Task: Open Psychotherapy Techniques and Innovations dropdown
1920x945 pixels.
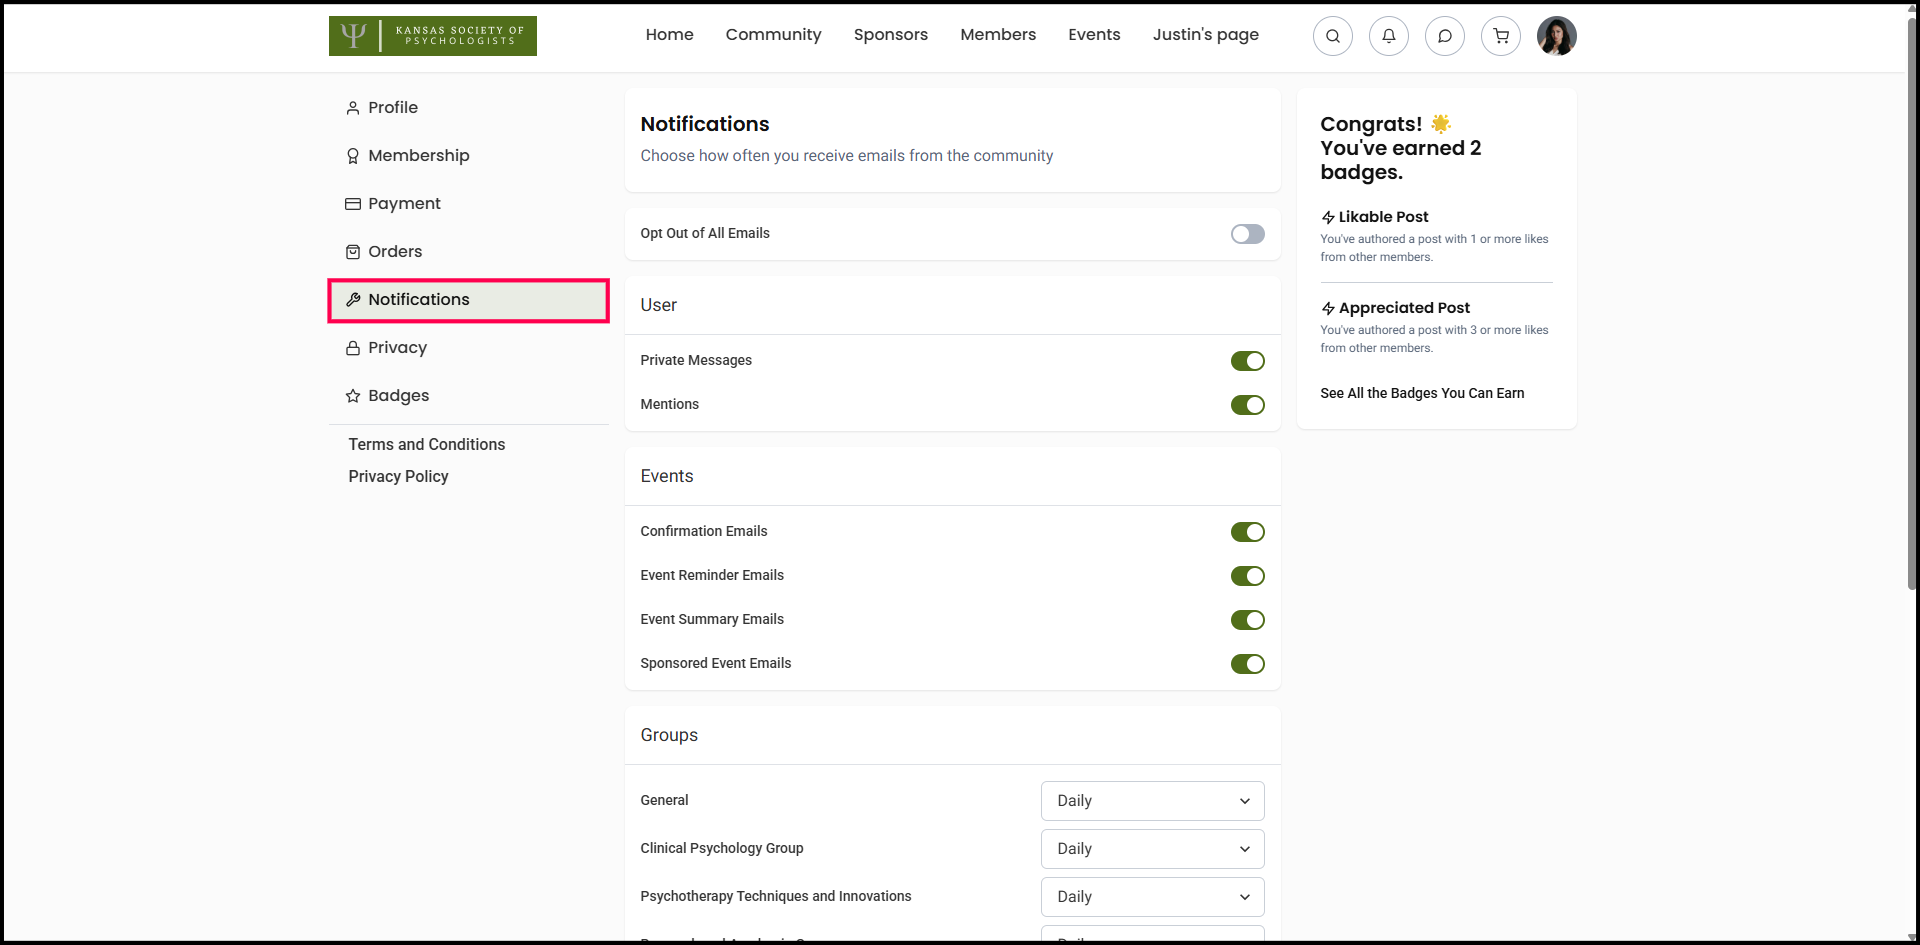Action: pos(1152,897)
